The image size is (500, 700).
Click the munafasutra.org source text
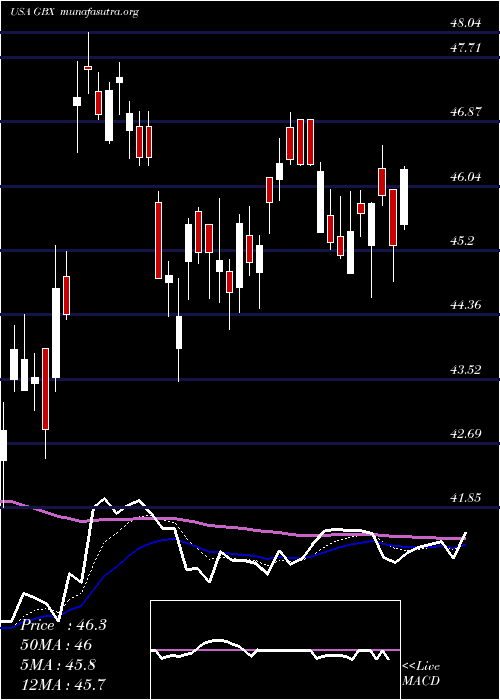tap(98, 12)
